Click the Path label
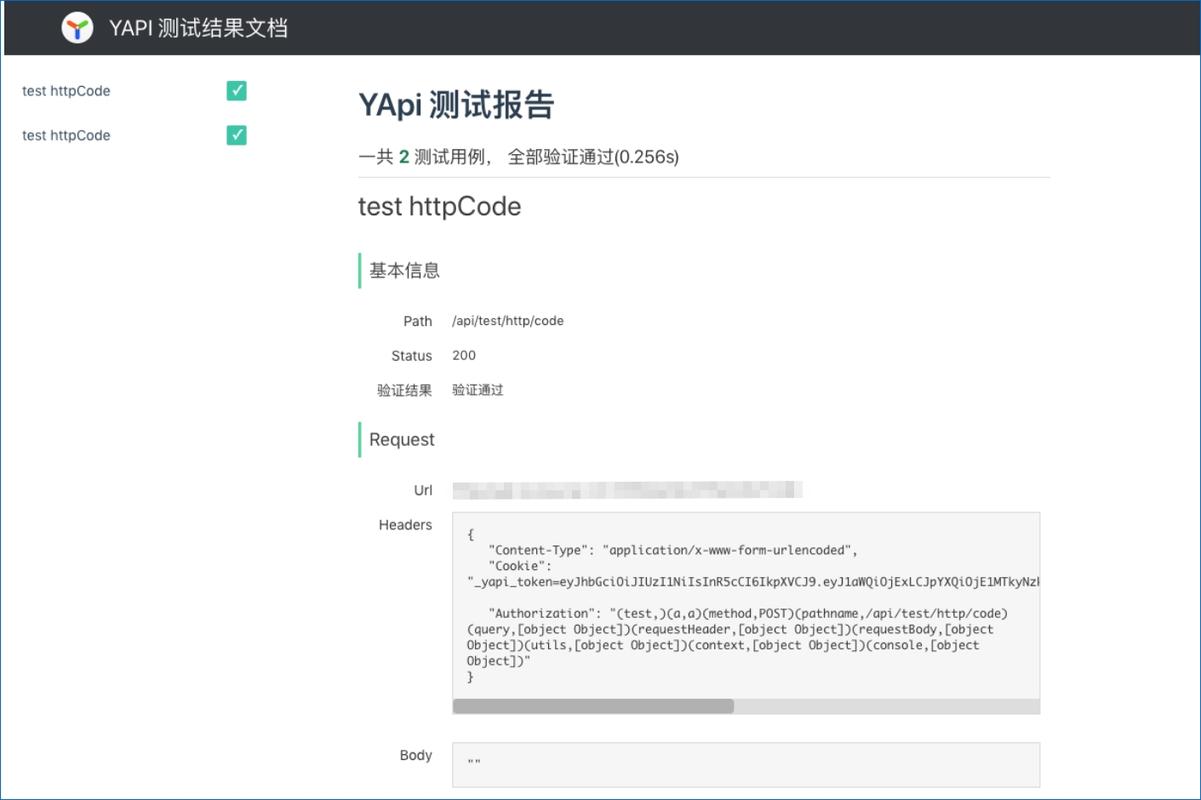This screenshot has width=1201, height=800. coord(418,321)
